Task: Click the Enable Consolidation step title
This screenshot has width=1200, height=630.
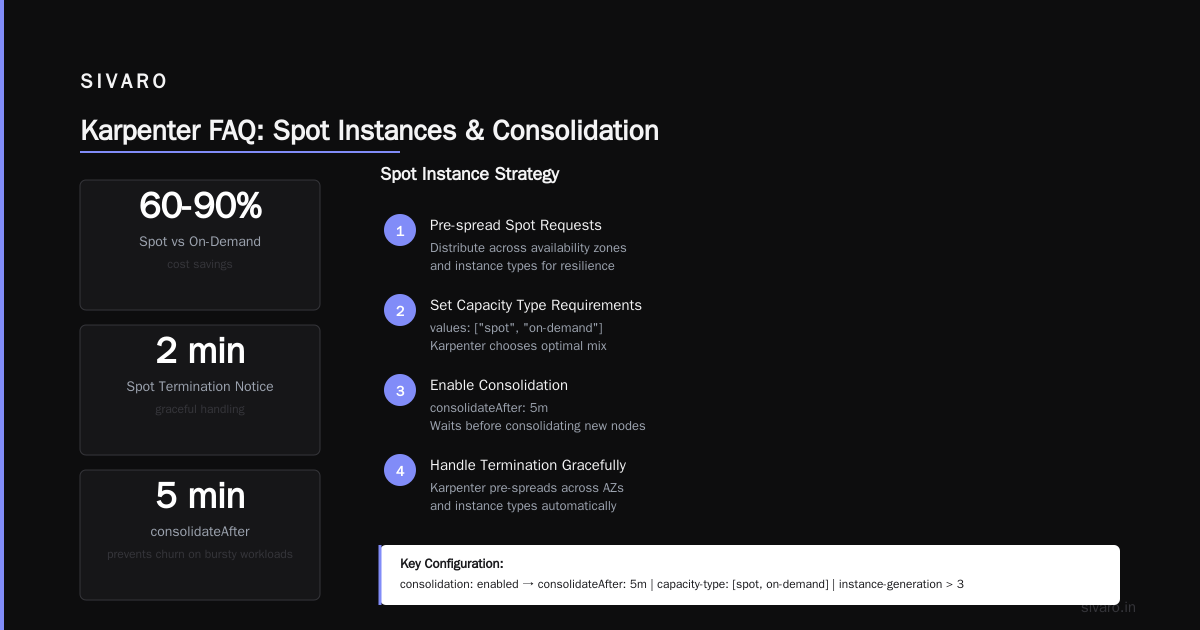Action: point(499,385)
